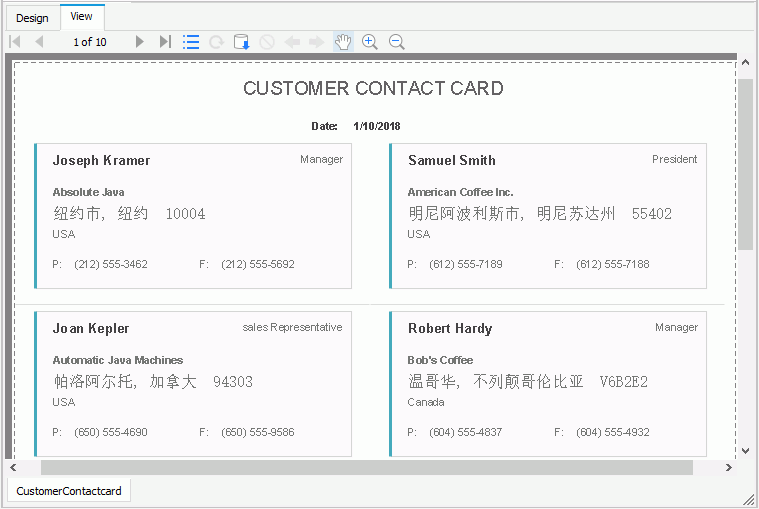Viewport: 759px width, 509px height.
Task: Click the Robert Hardy contact card name
Action: click(x=450, y=328)
